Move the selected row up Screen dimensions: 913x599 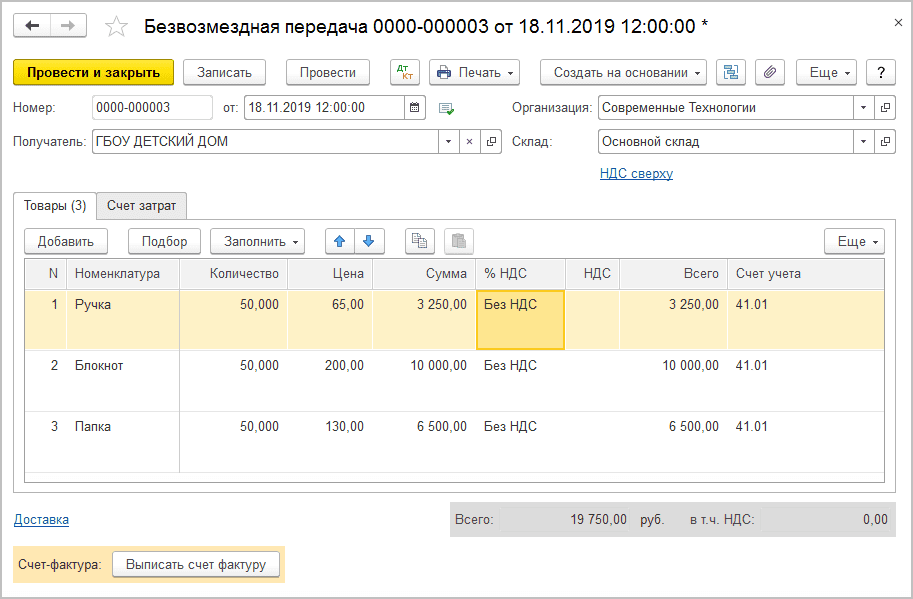pos(340,241)
